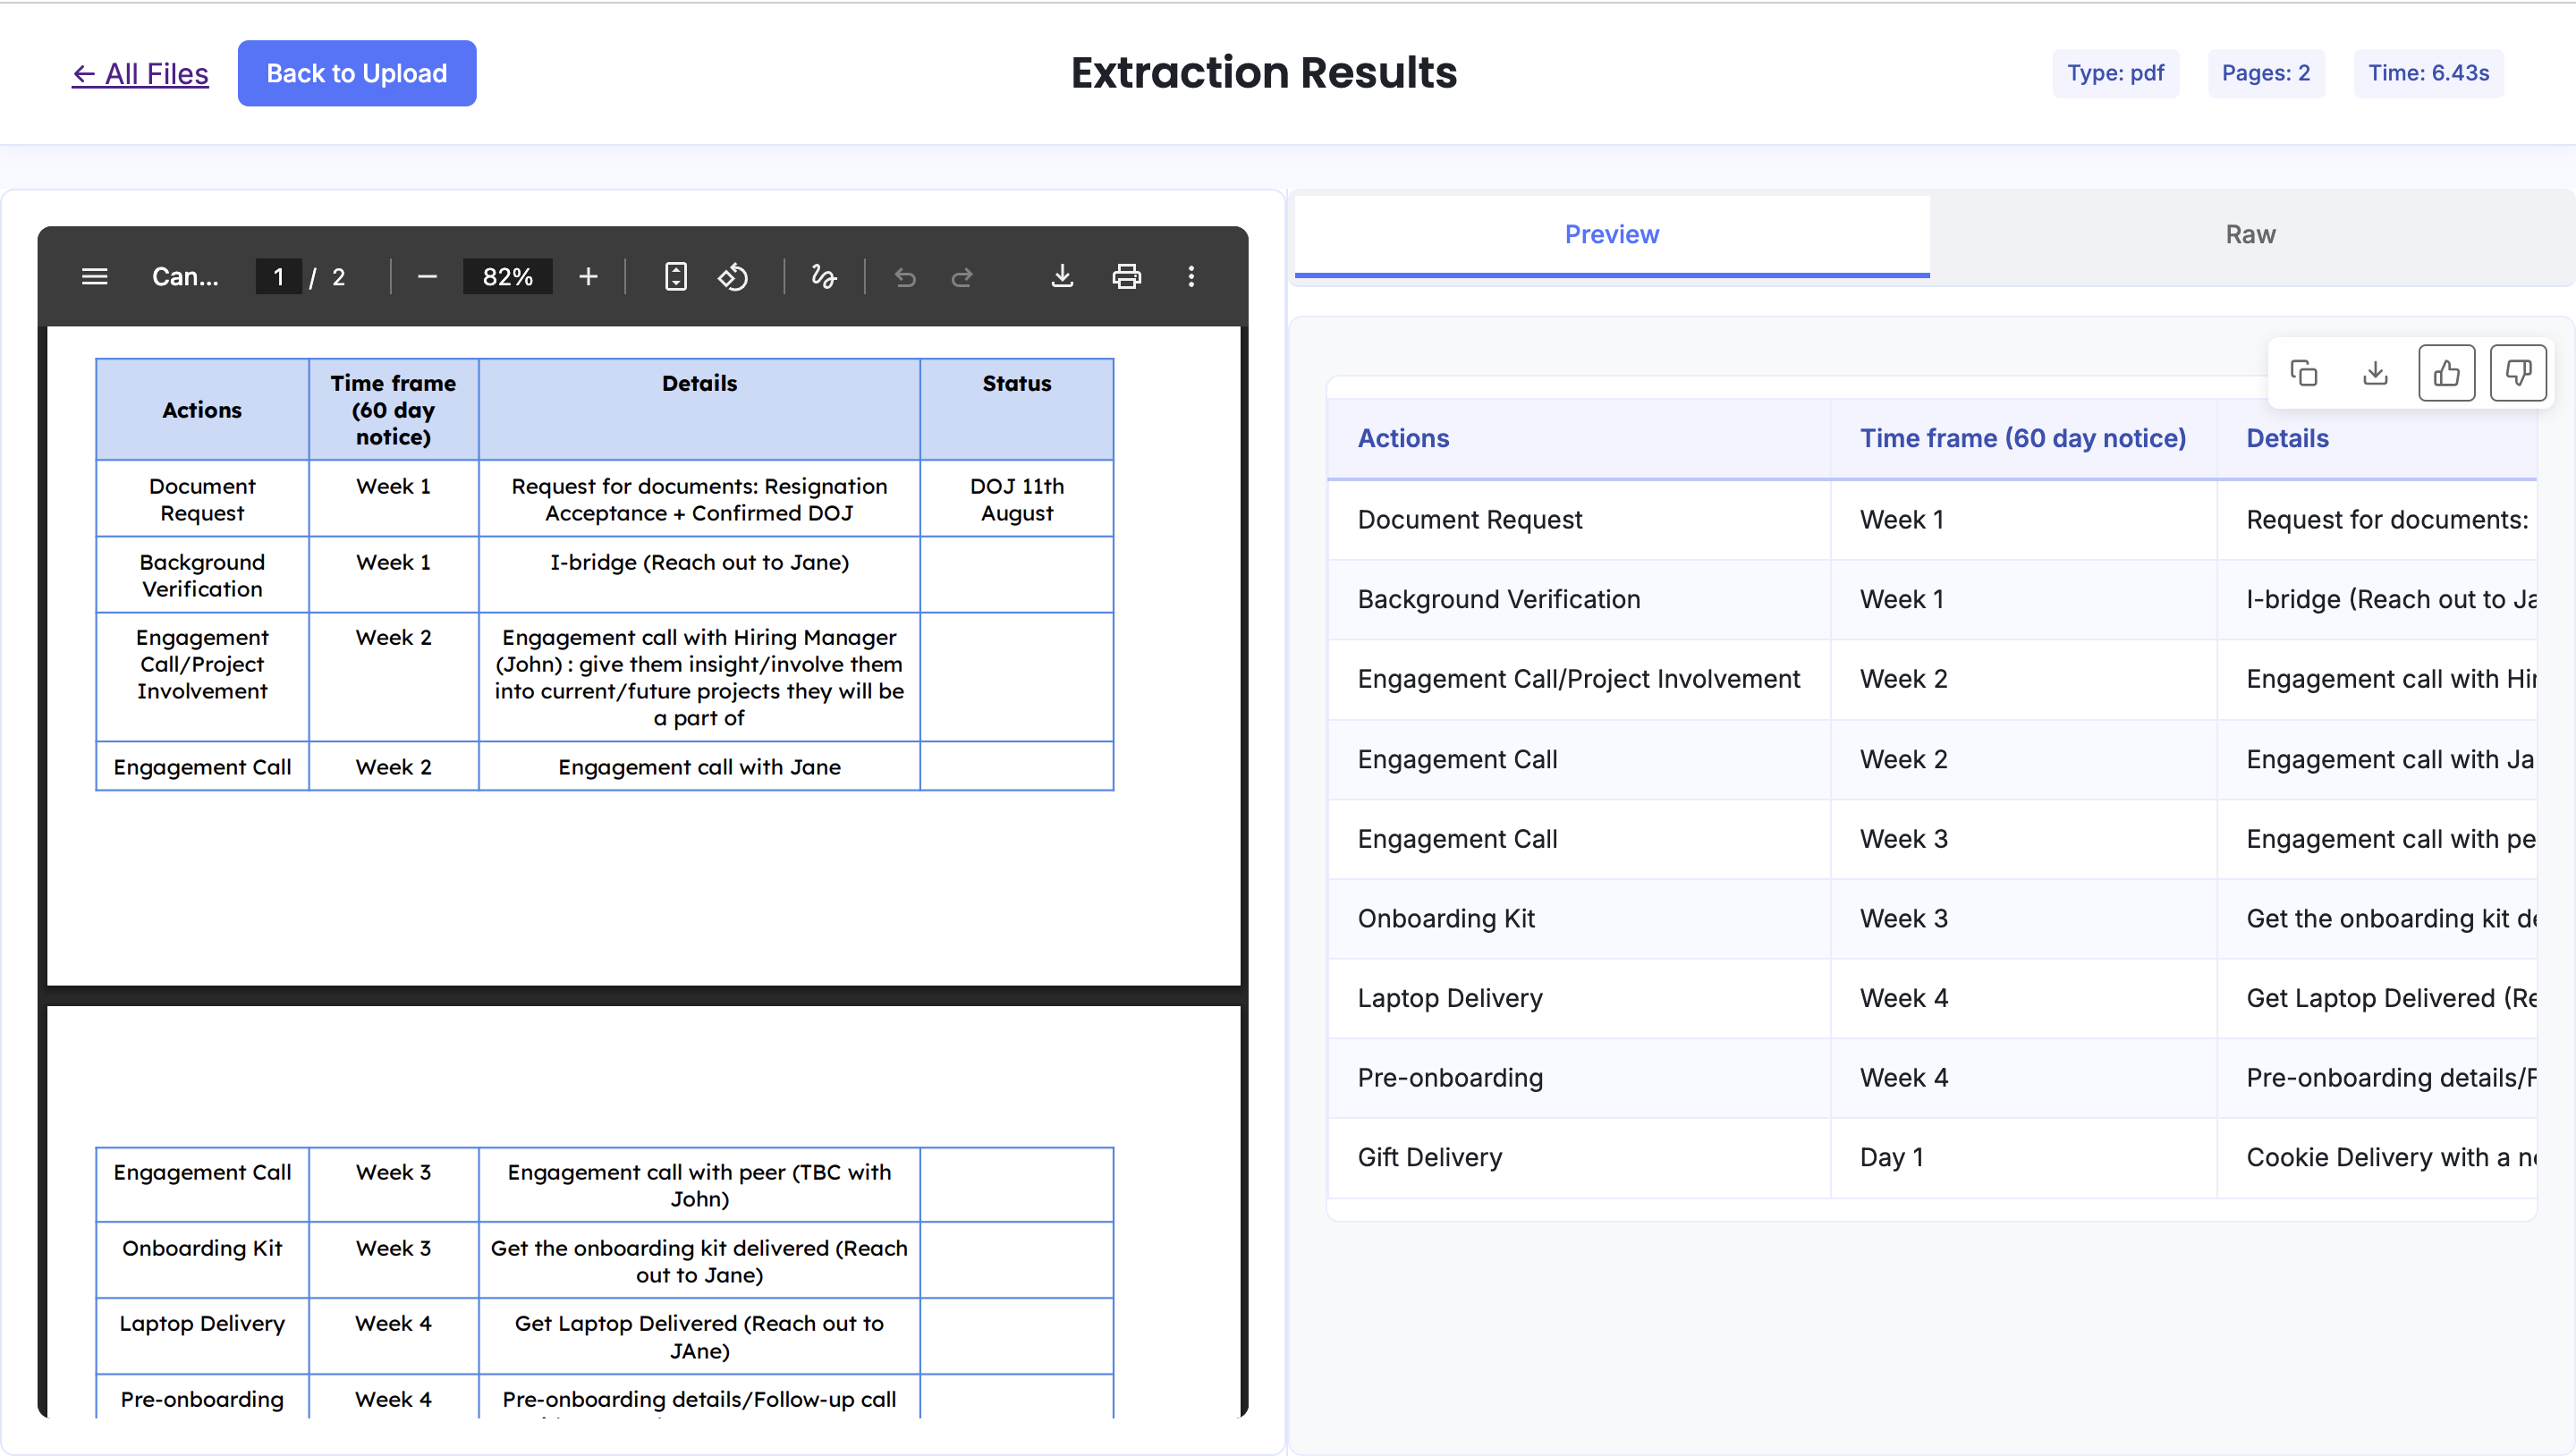Switch to the Raw tab
This screenshot has height=1456, width=2576.
point(2250,234)
